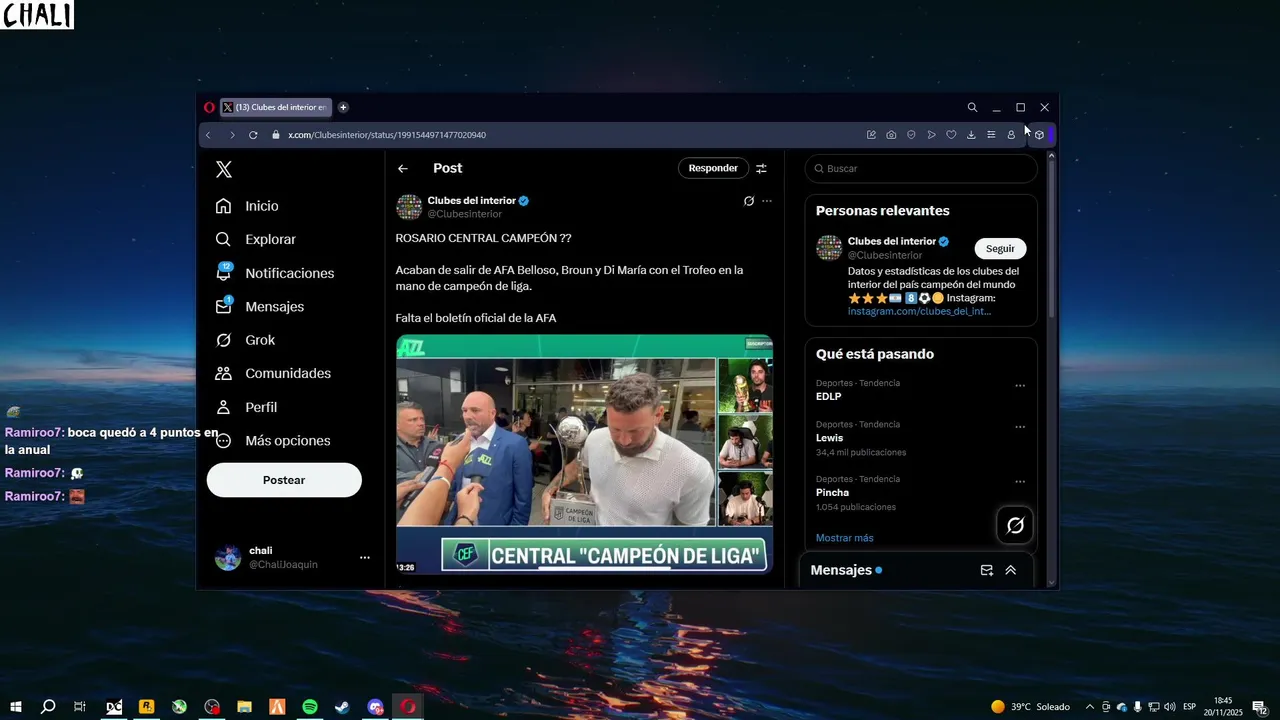Open the address bar edit/share icon

pos(871,135)
